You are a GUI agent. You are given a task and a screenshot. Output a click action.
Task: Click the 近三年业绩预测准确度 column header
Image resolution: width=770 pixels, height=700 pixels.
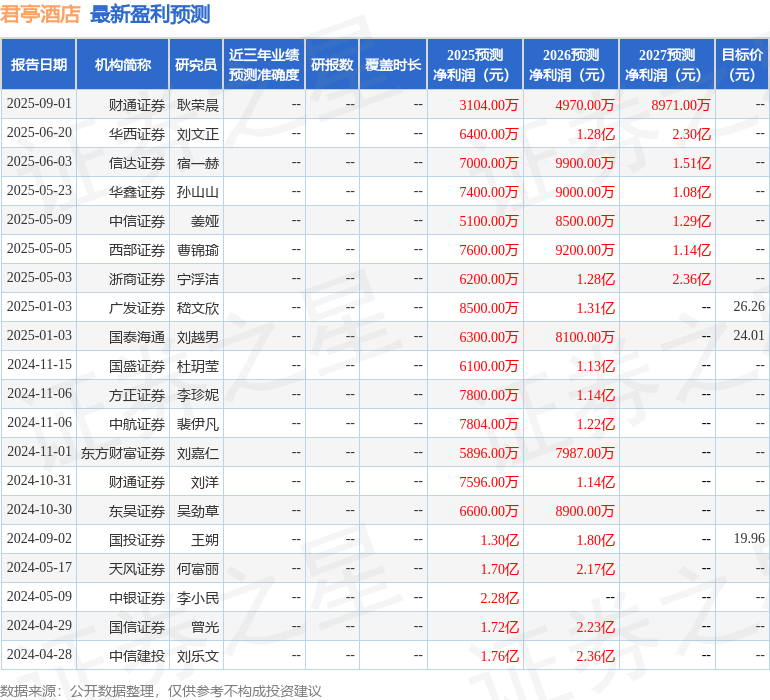point(263,65)
